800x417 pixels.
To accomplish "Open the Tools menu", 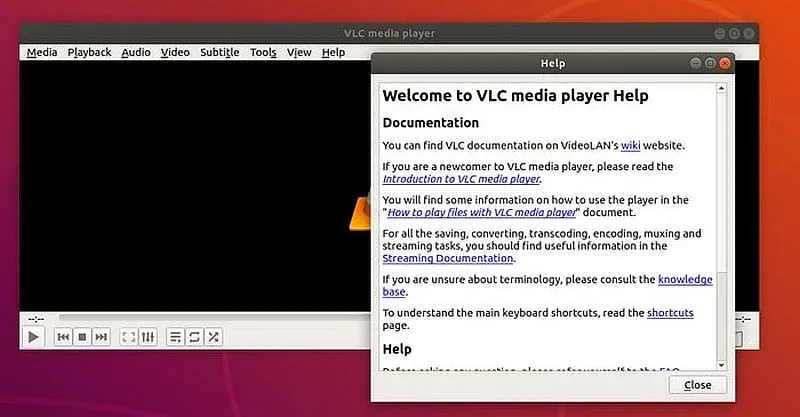I will point(263,53).
